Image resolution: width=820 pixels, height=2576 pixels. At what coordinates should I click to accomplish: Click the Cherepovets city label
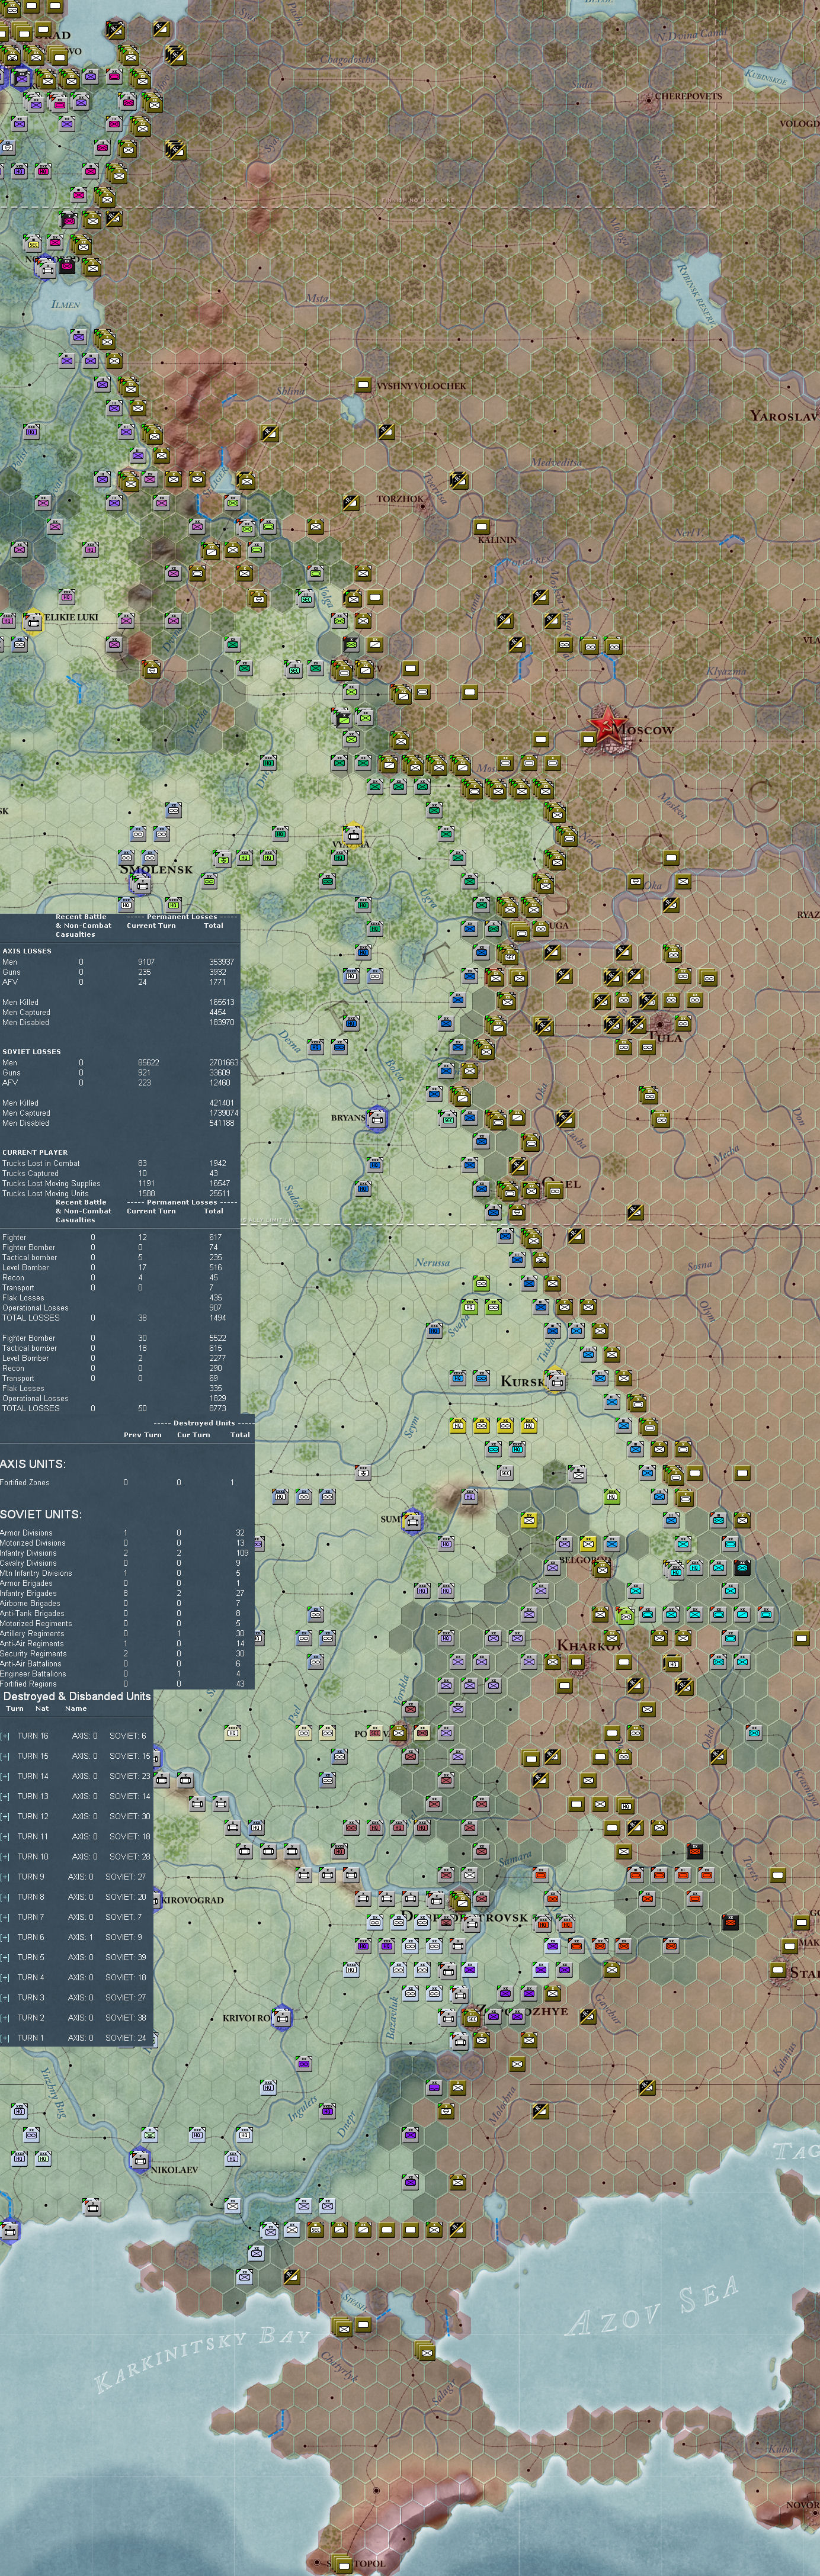tap(688, 97)
